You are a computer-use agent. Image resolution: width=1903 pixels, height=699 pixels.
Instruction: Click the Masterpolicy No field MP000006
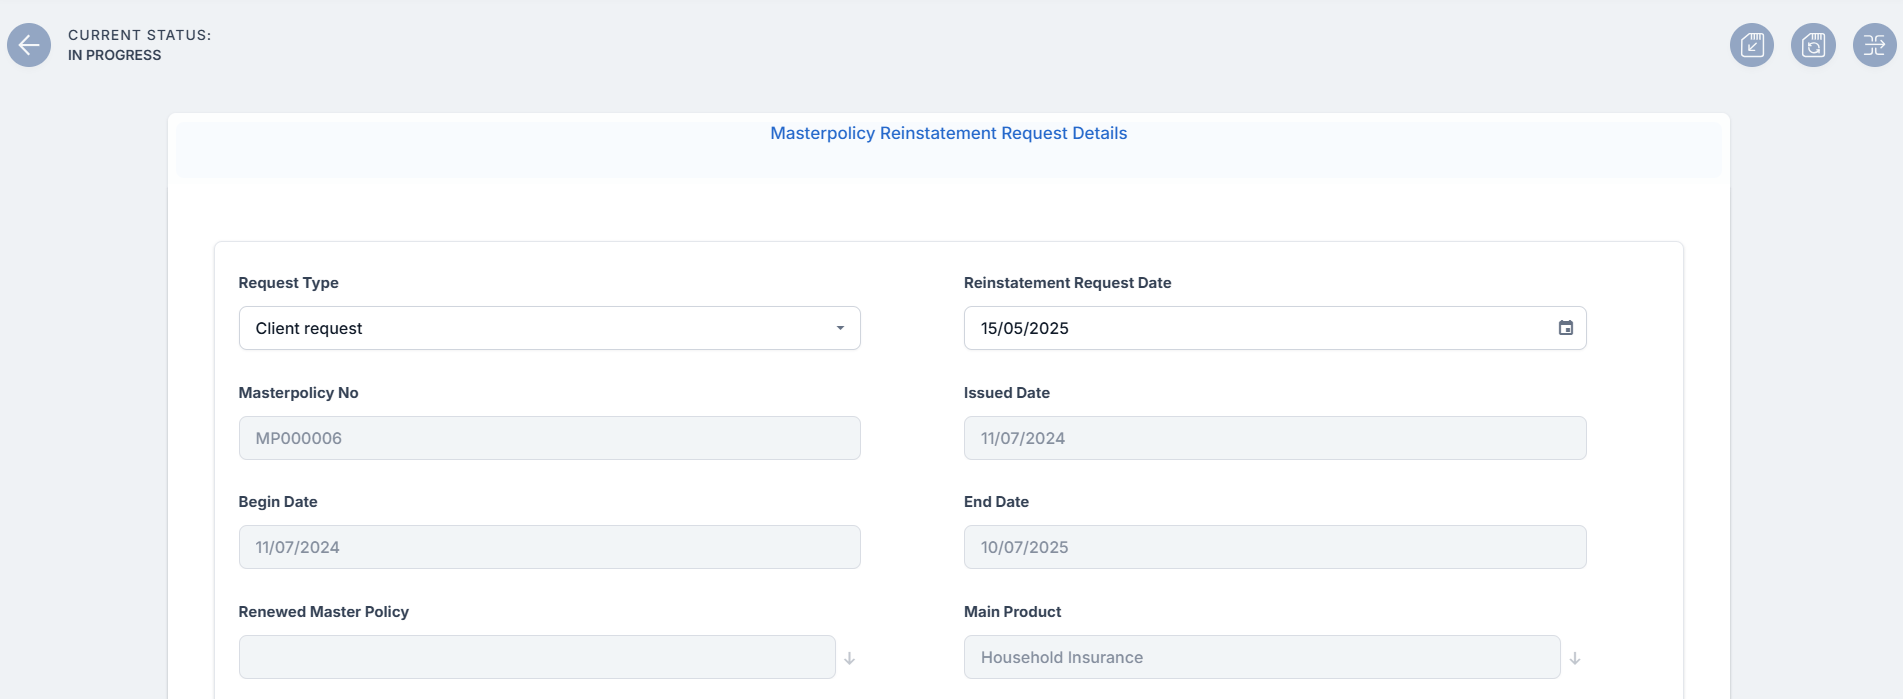click(x=549, y=438)
